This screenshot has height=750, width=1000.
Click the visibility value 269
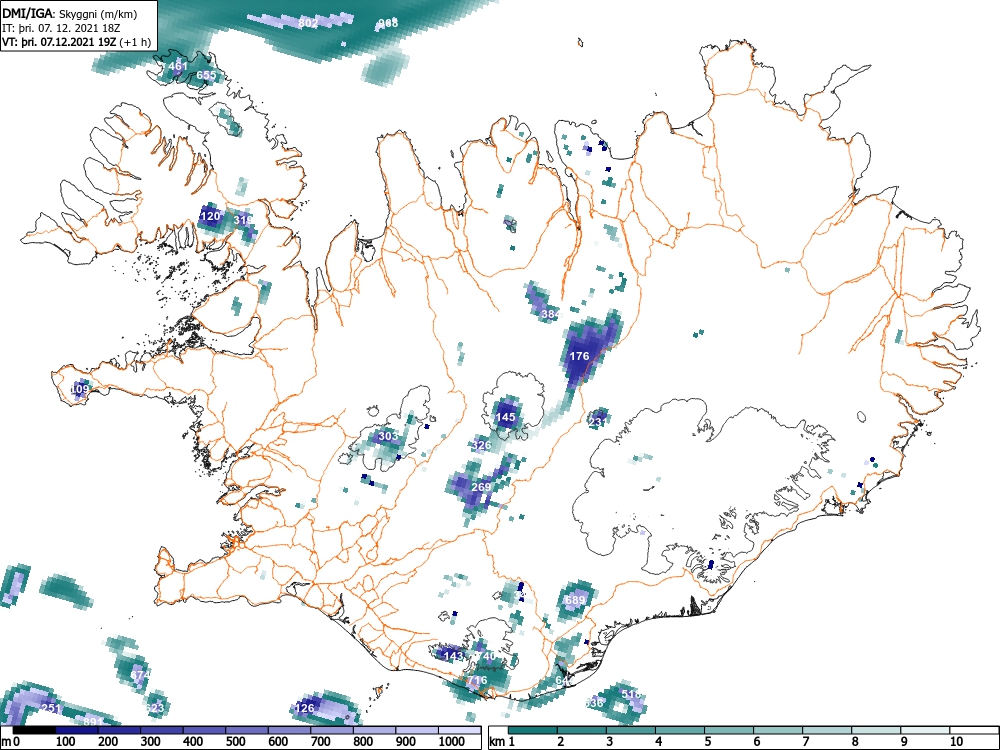pyautogui.click(x=481, y=487)
